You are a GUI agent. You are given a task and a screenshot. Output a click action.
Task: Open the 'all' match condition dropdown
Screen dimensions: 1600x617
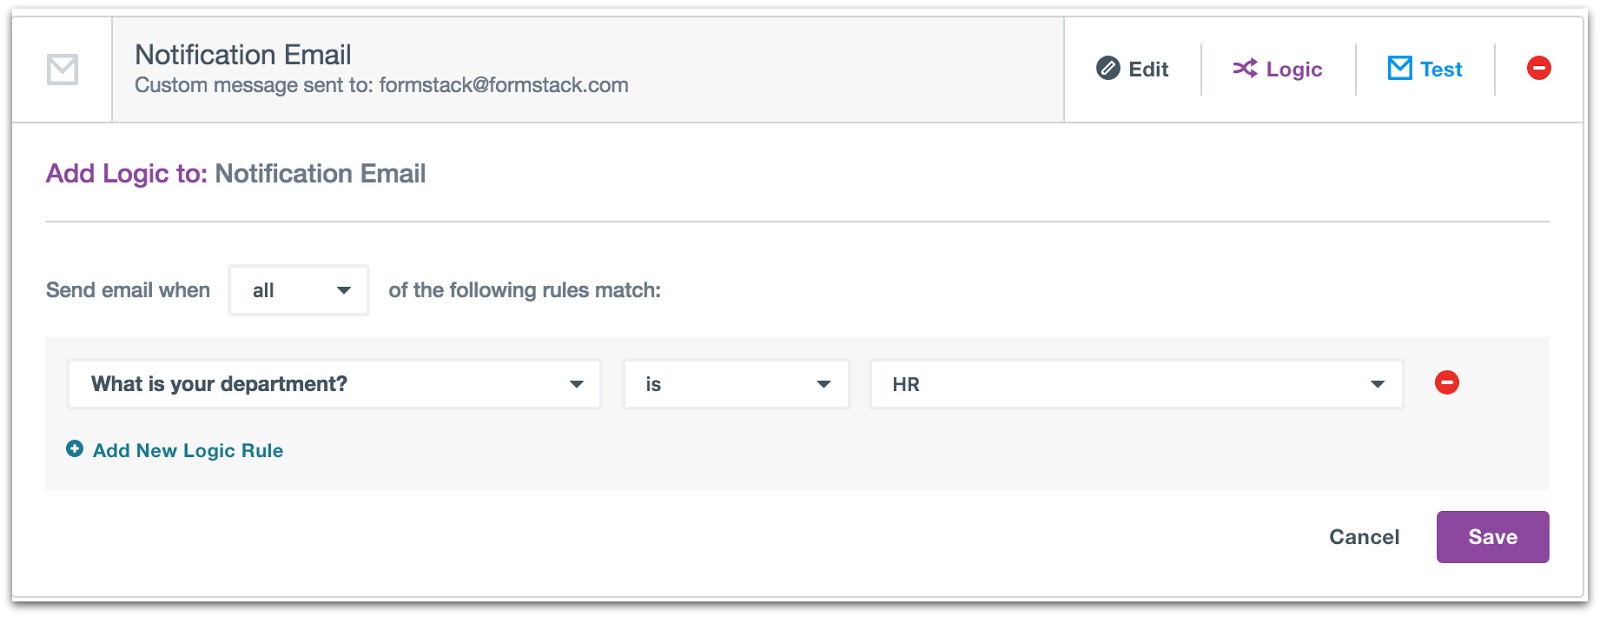tap(298, 290)
